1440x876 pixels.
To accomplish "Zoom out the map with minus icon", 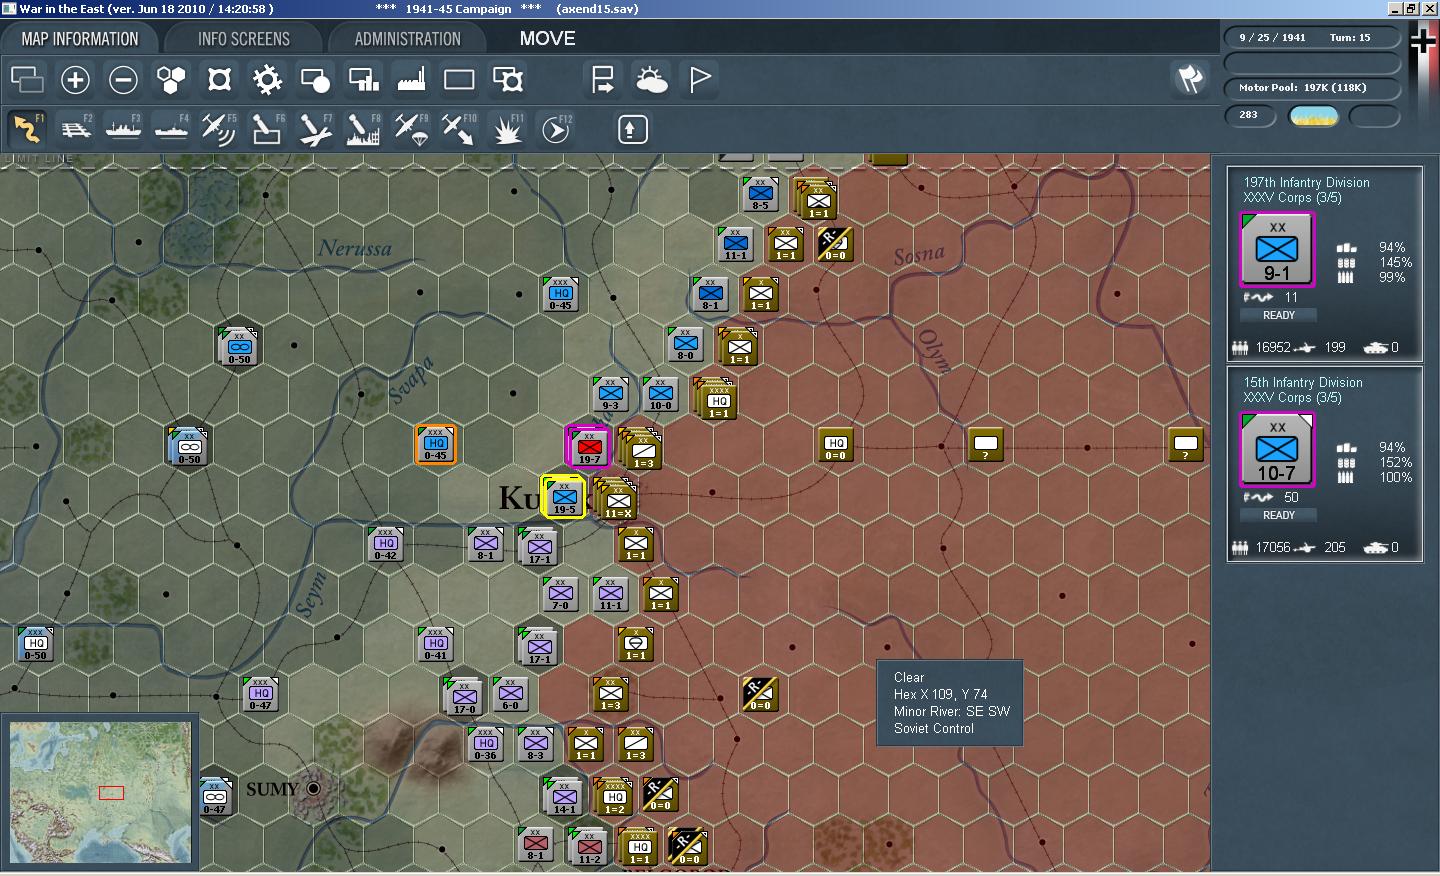I will click(123, 79).
